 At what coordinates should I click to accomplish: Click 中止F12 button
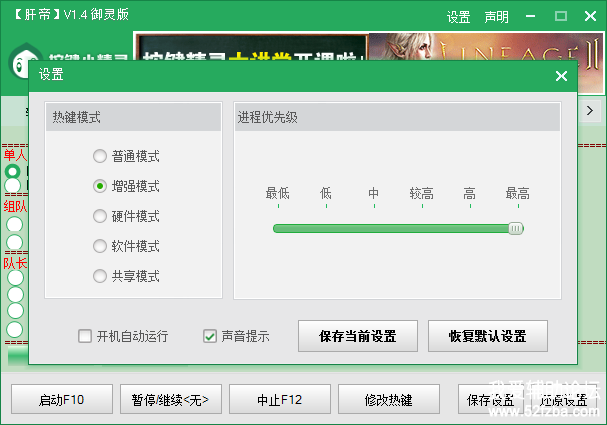(x=280, y=399)
